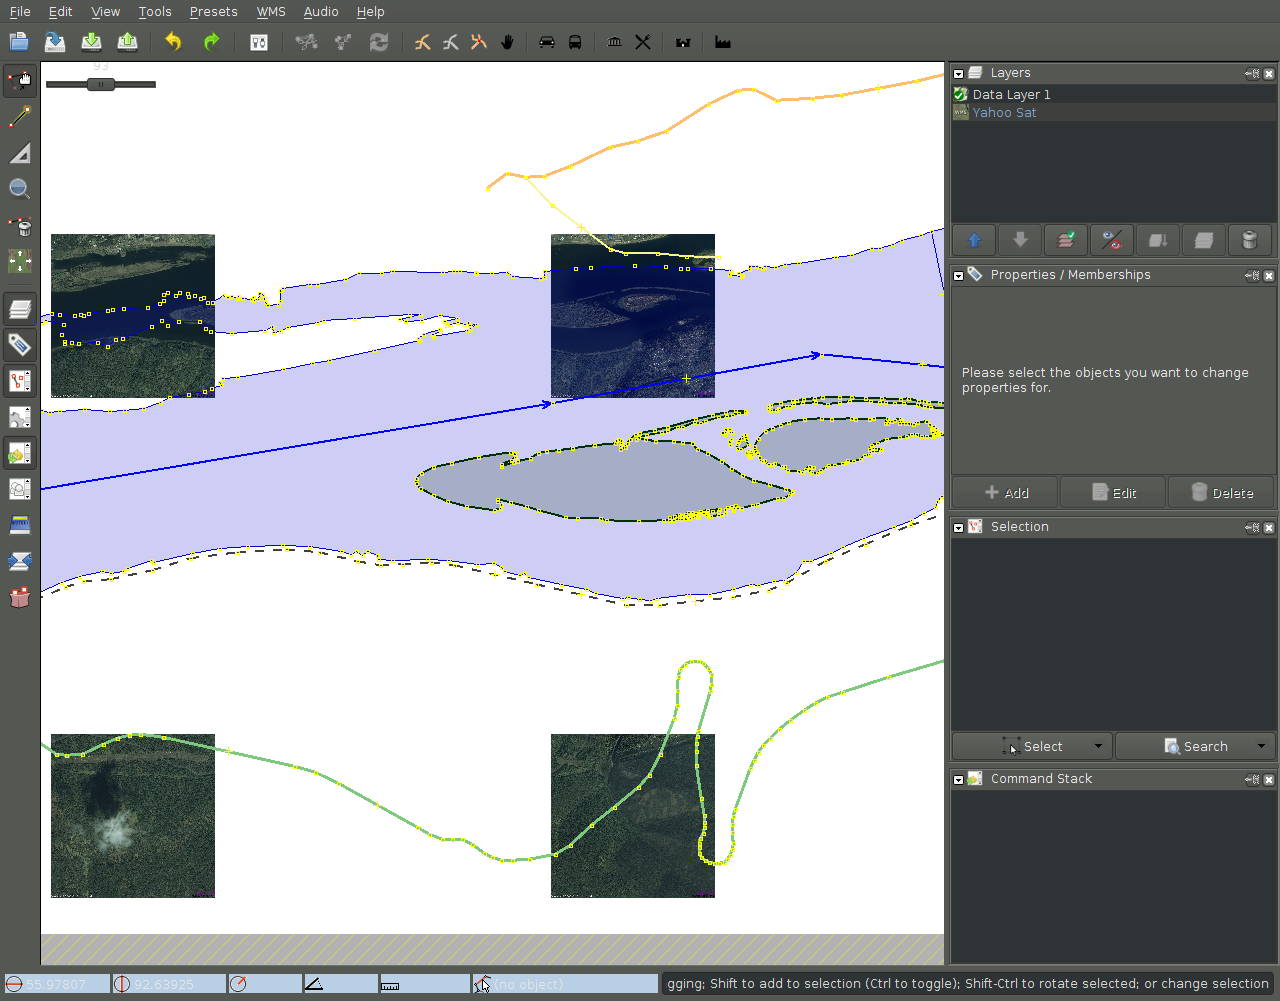Open the WMS menu
Viewport: 1280px width, 1001px height.
pos(270,12)
